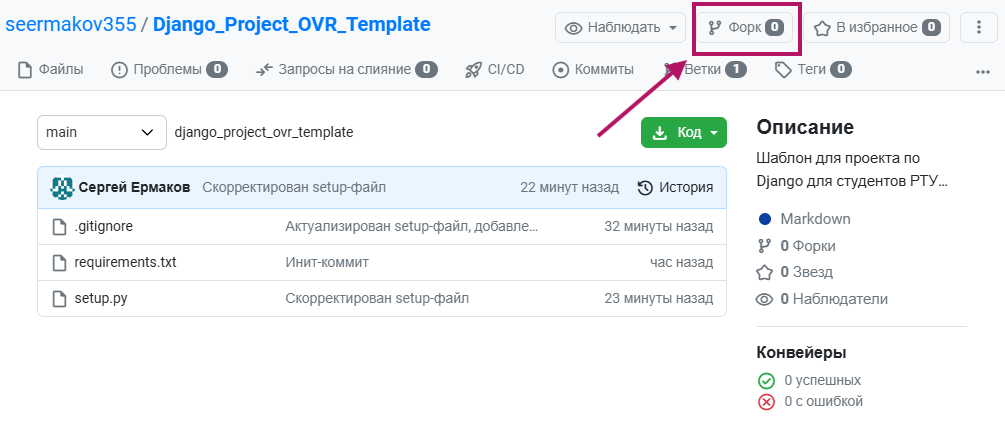Image resolution: width=1005 pixels, height=429 pixels.
Task: Open the requirements.txt file
Action: pos(126,262)
